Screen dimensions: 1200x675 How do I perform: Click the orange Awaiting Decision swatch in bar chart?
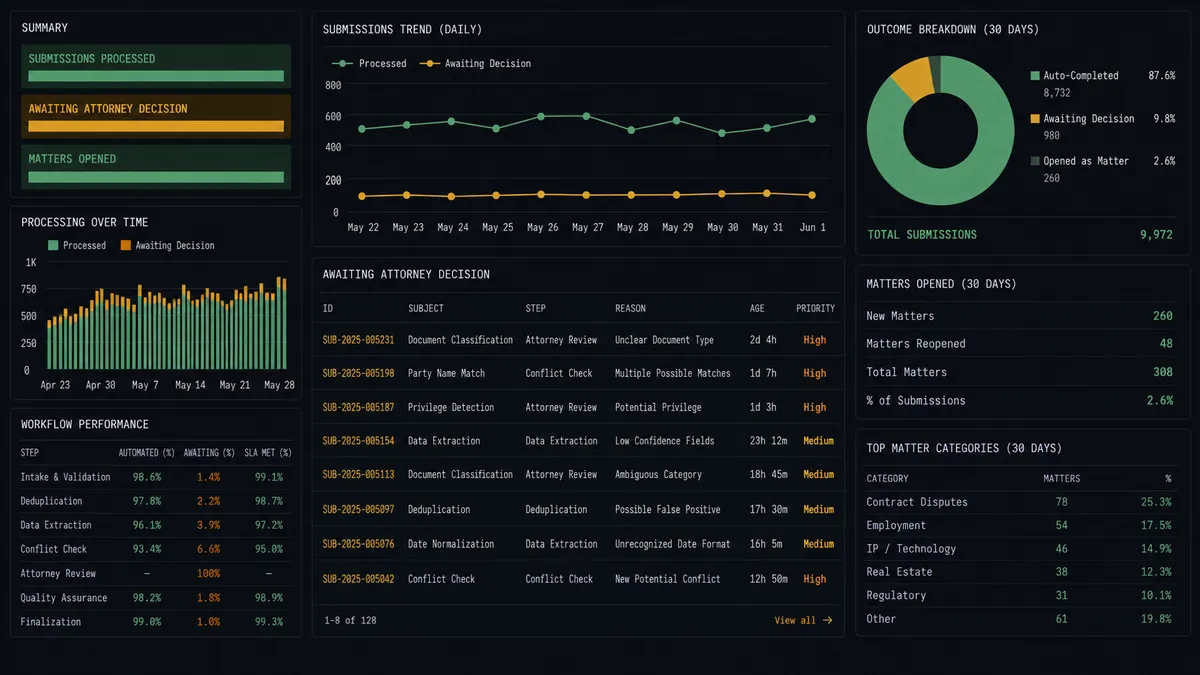pyautogui.click(x=126, y=245)
